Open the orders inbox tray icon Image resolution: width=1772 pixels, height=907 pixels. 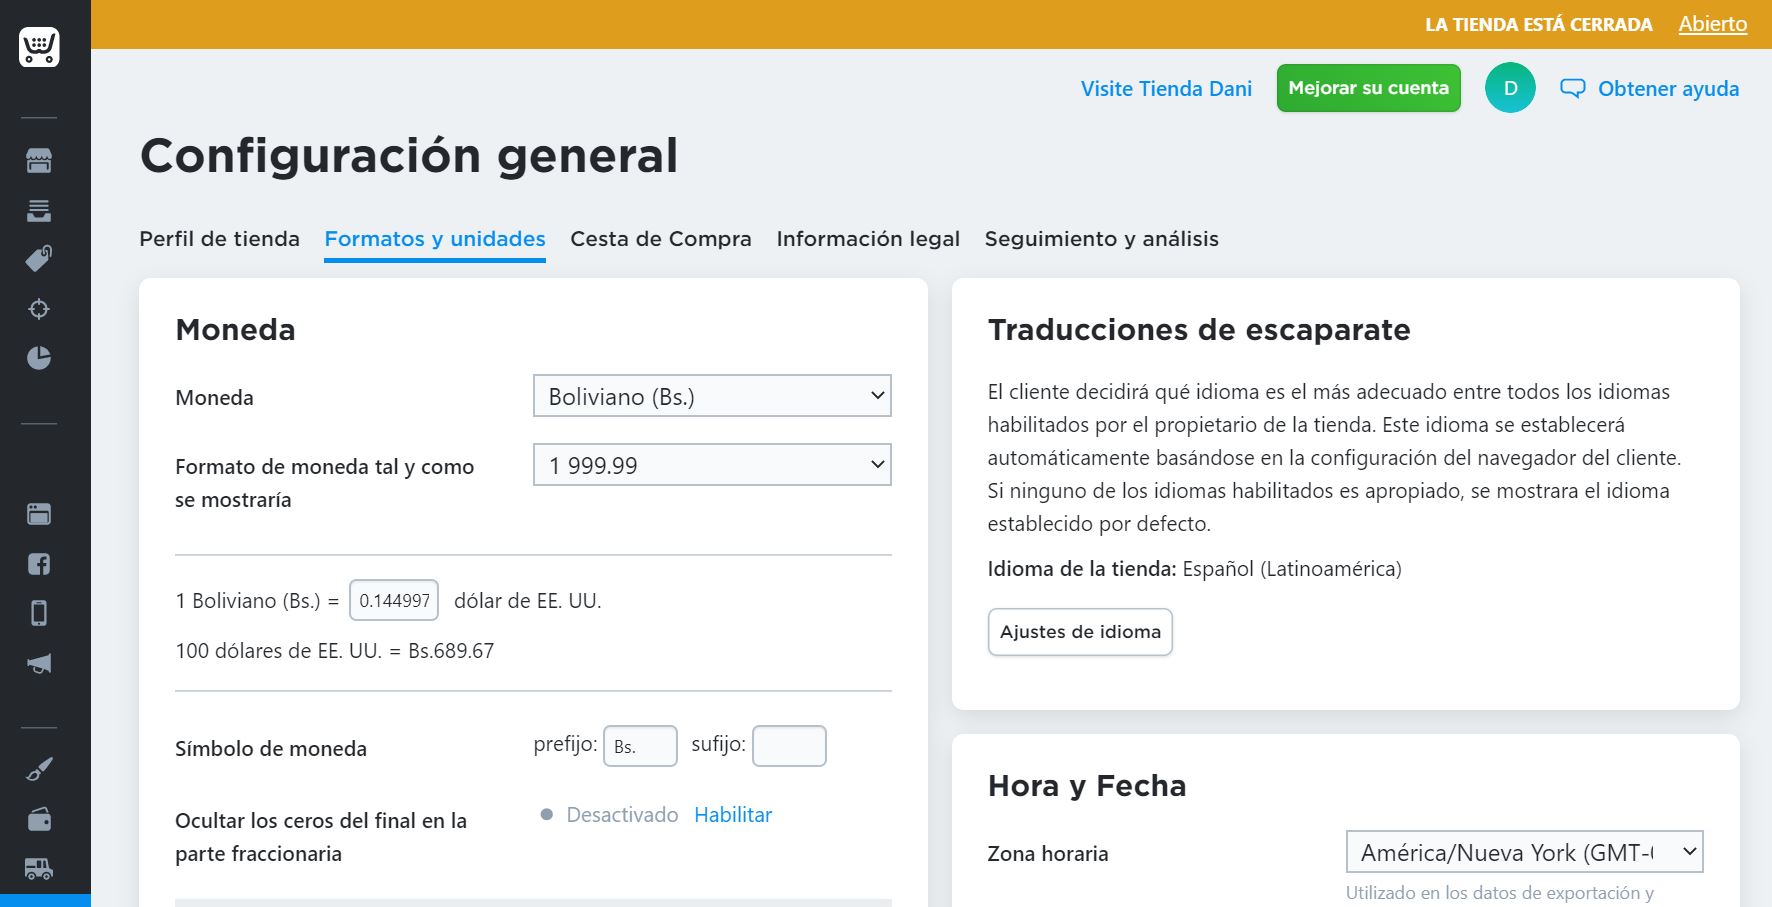(39, 210)
